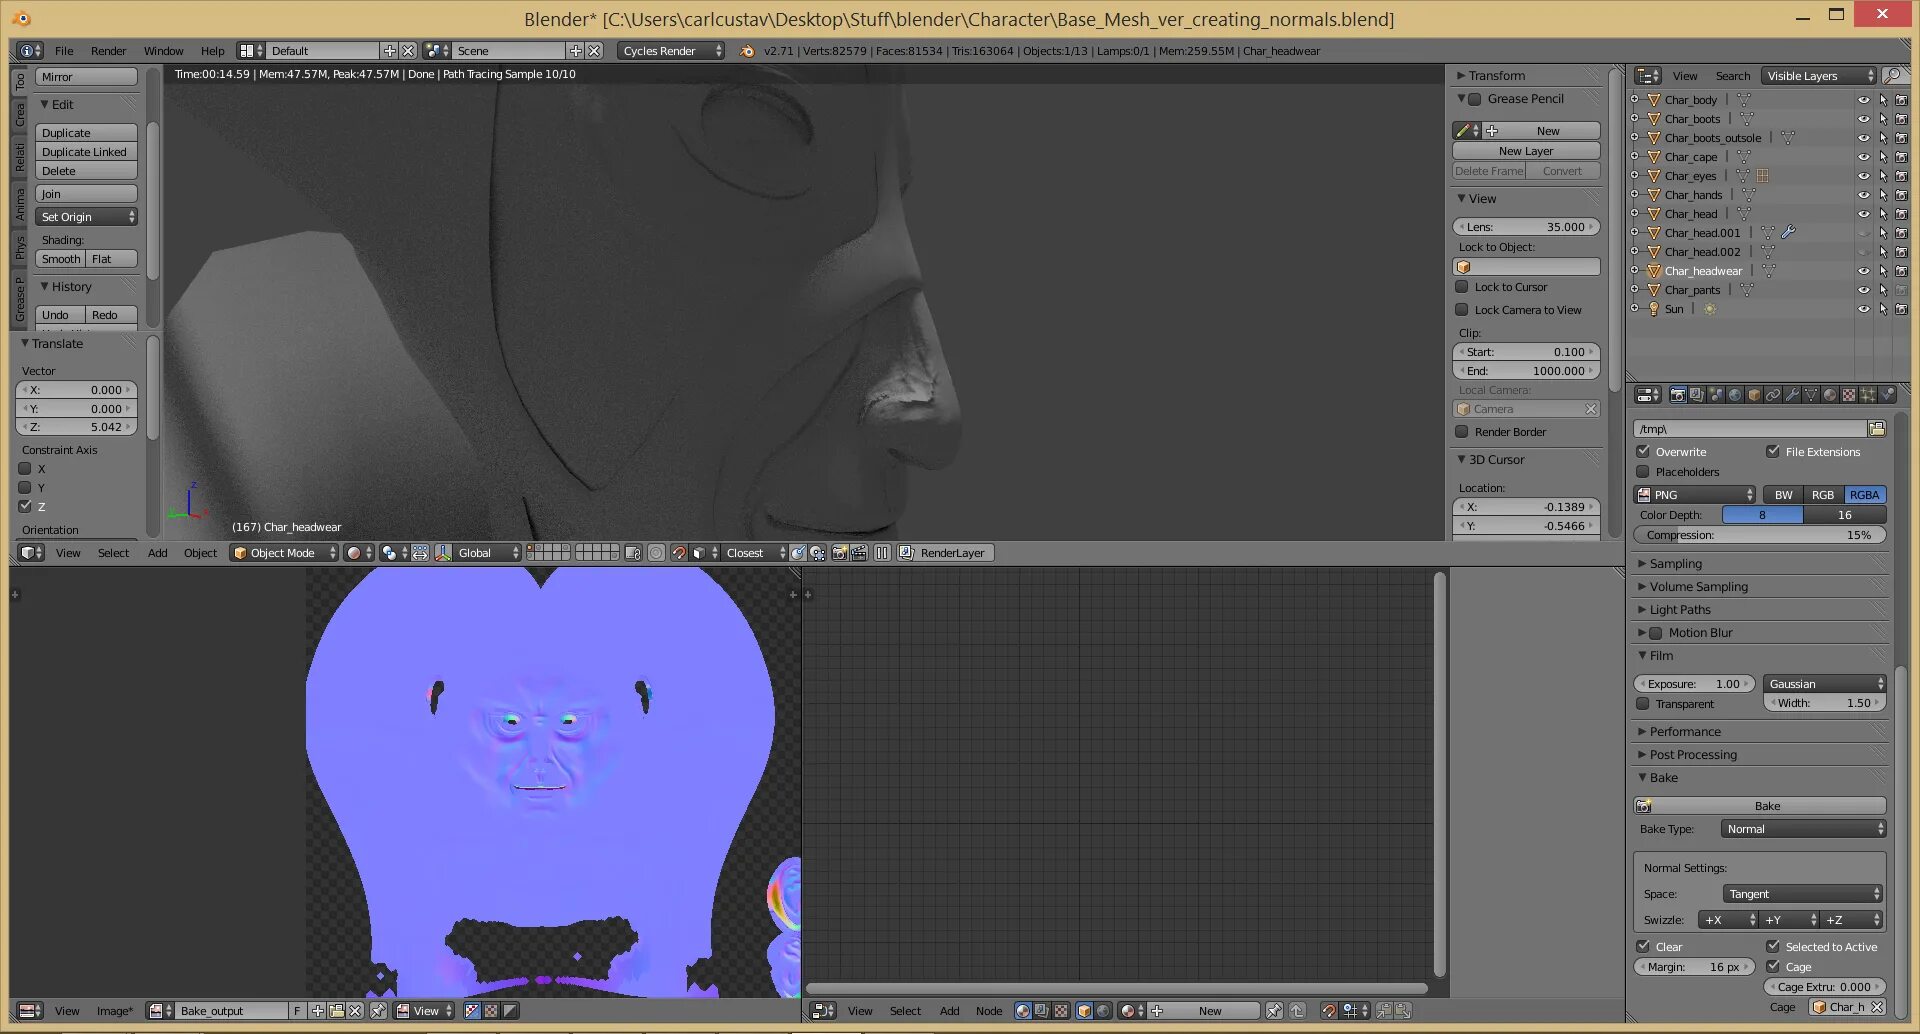
Task: Expand the Sampling panel
Action: [x=1675, y=564]
